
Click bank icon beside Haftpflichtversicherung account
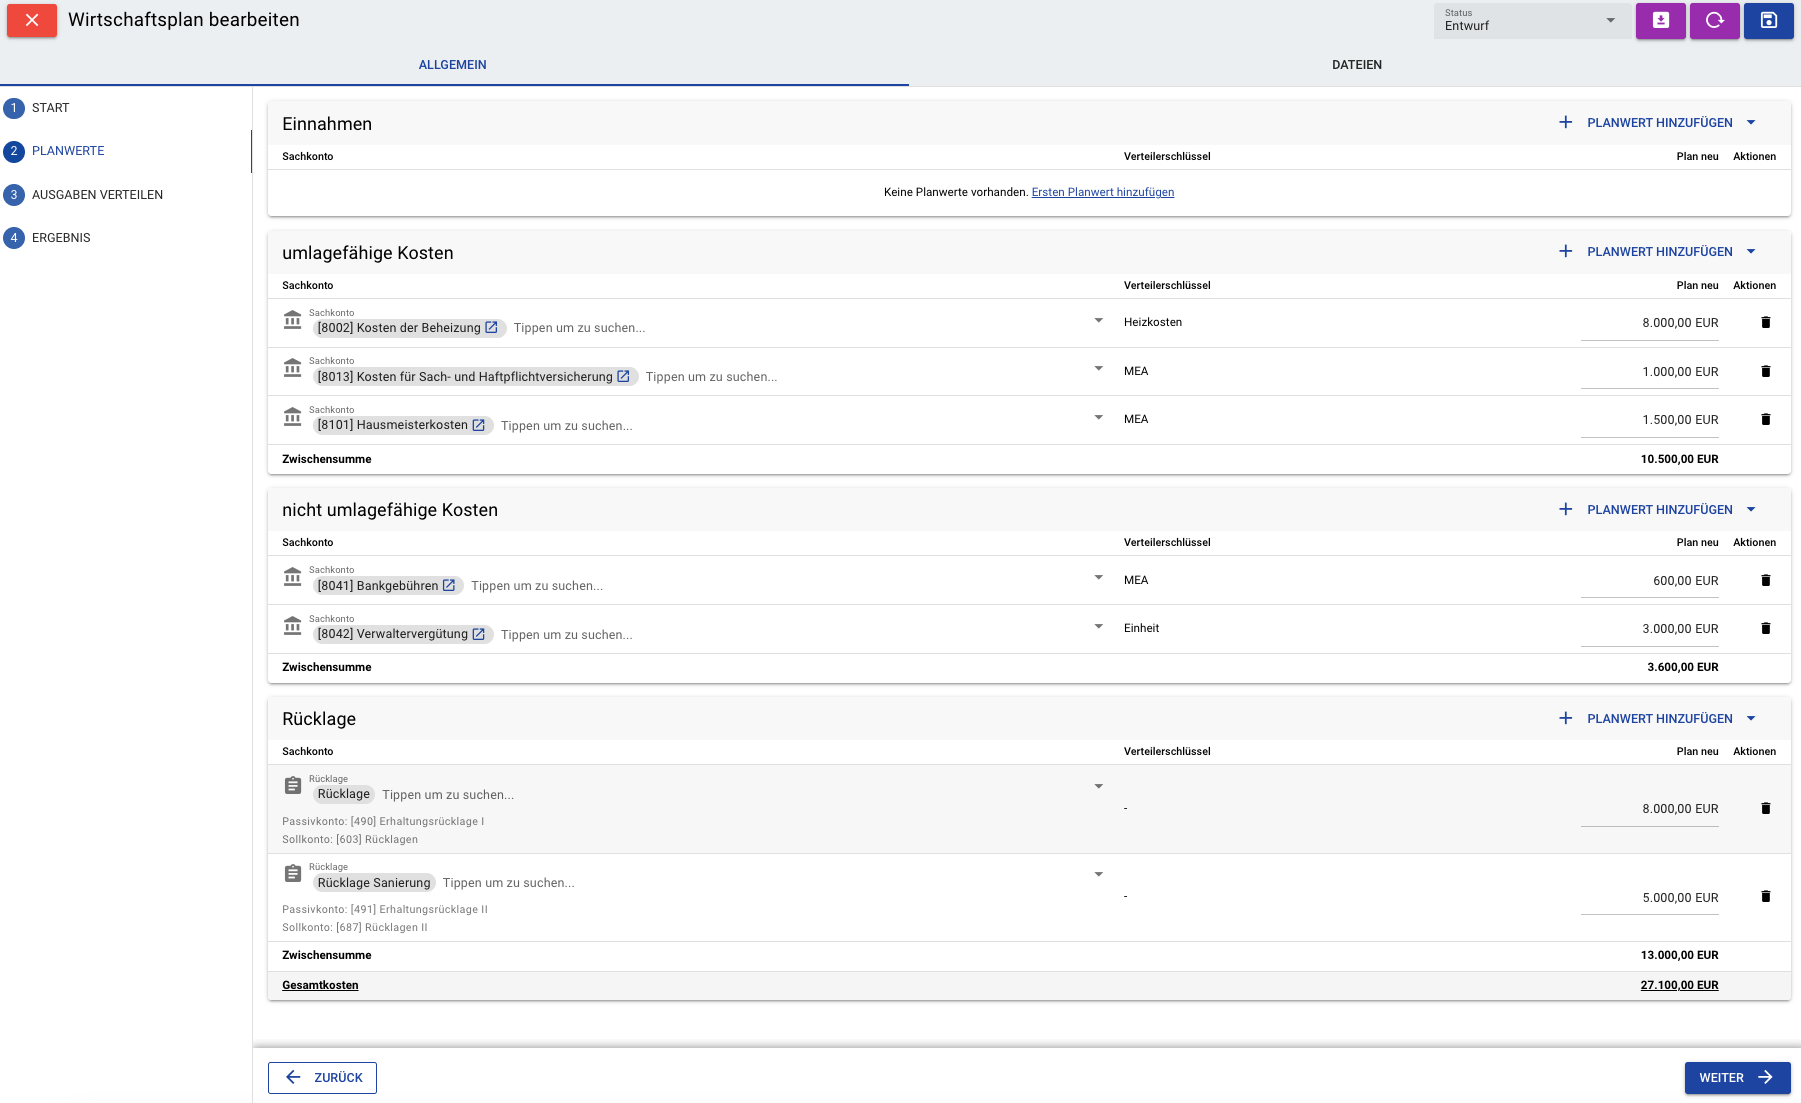click(x=292, y=368)
